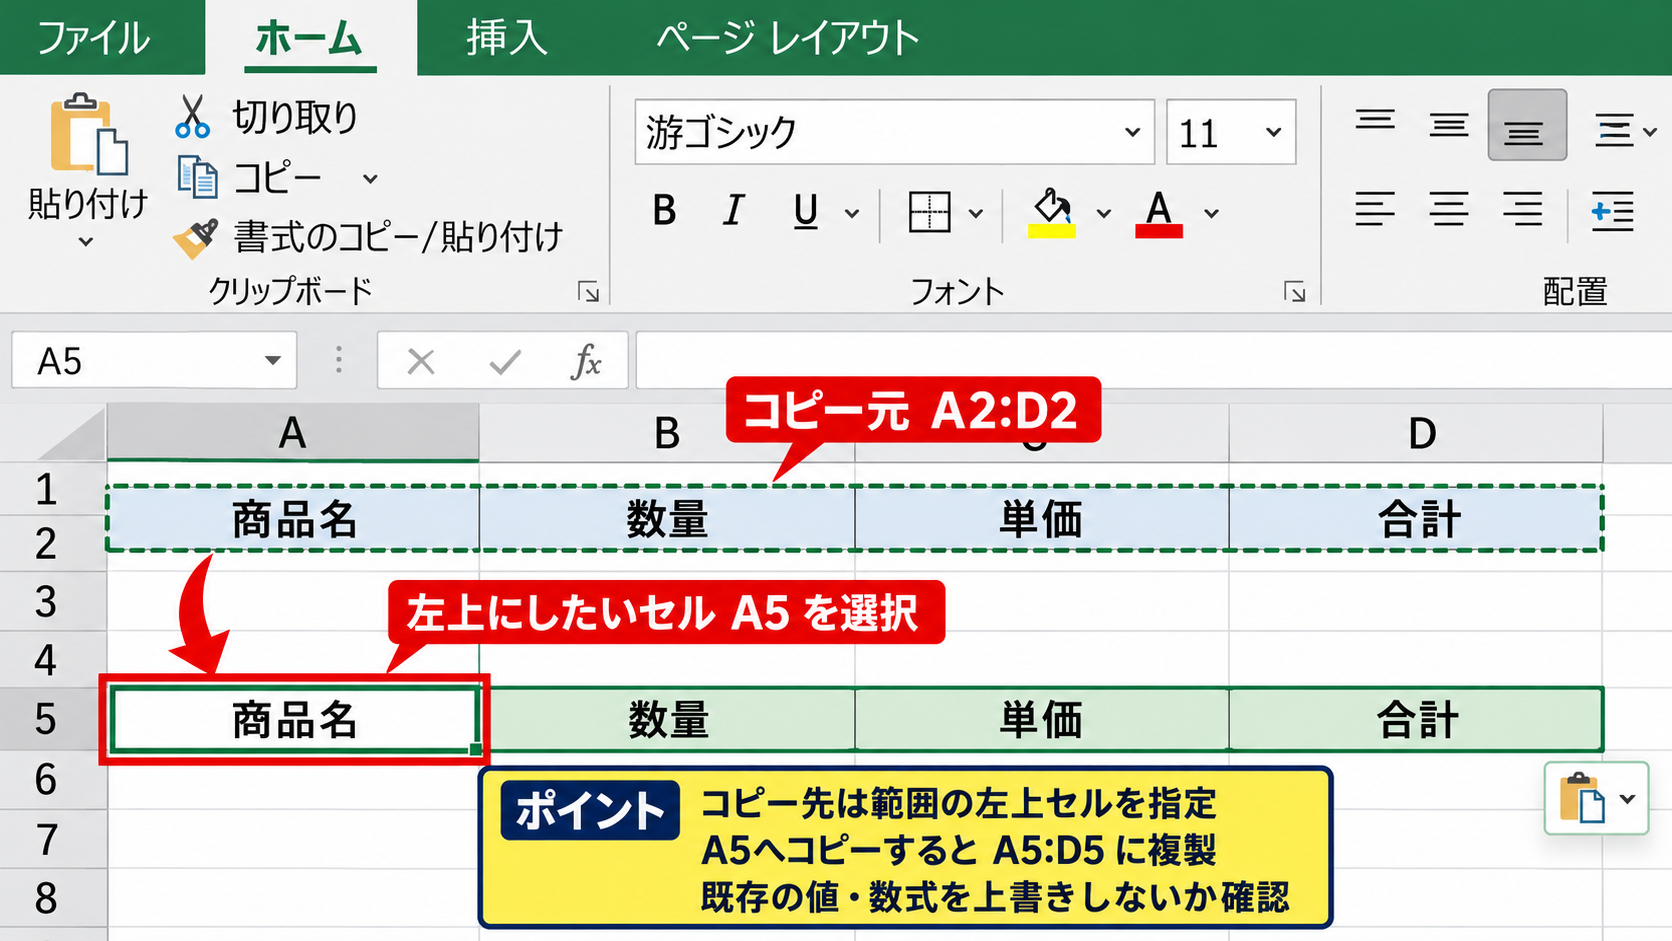Apply borders with the border icon
Viewport: 1672px width, 941px height.
coord(929,212)
